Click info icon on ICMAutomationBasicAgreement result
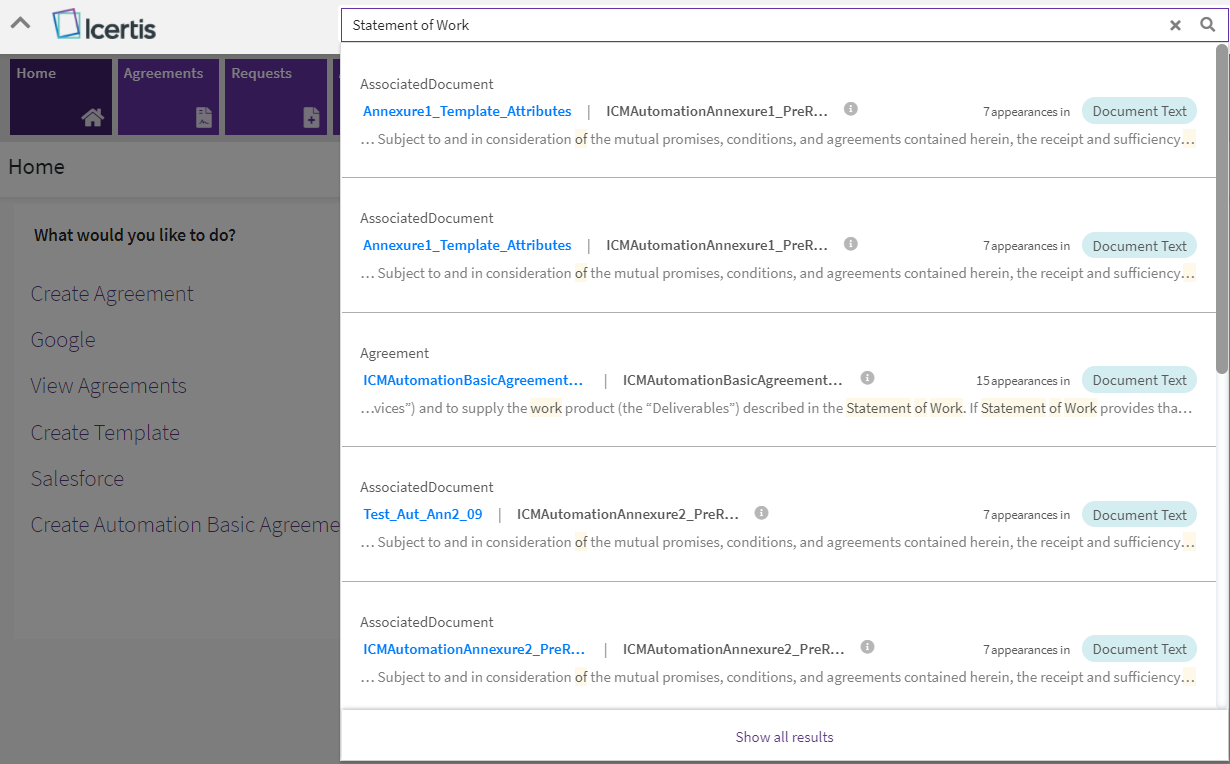Image resolution: width=1230 pixels, height=764 pixels. pyautogui.click(x=867, y=378)
